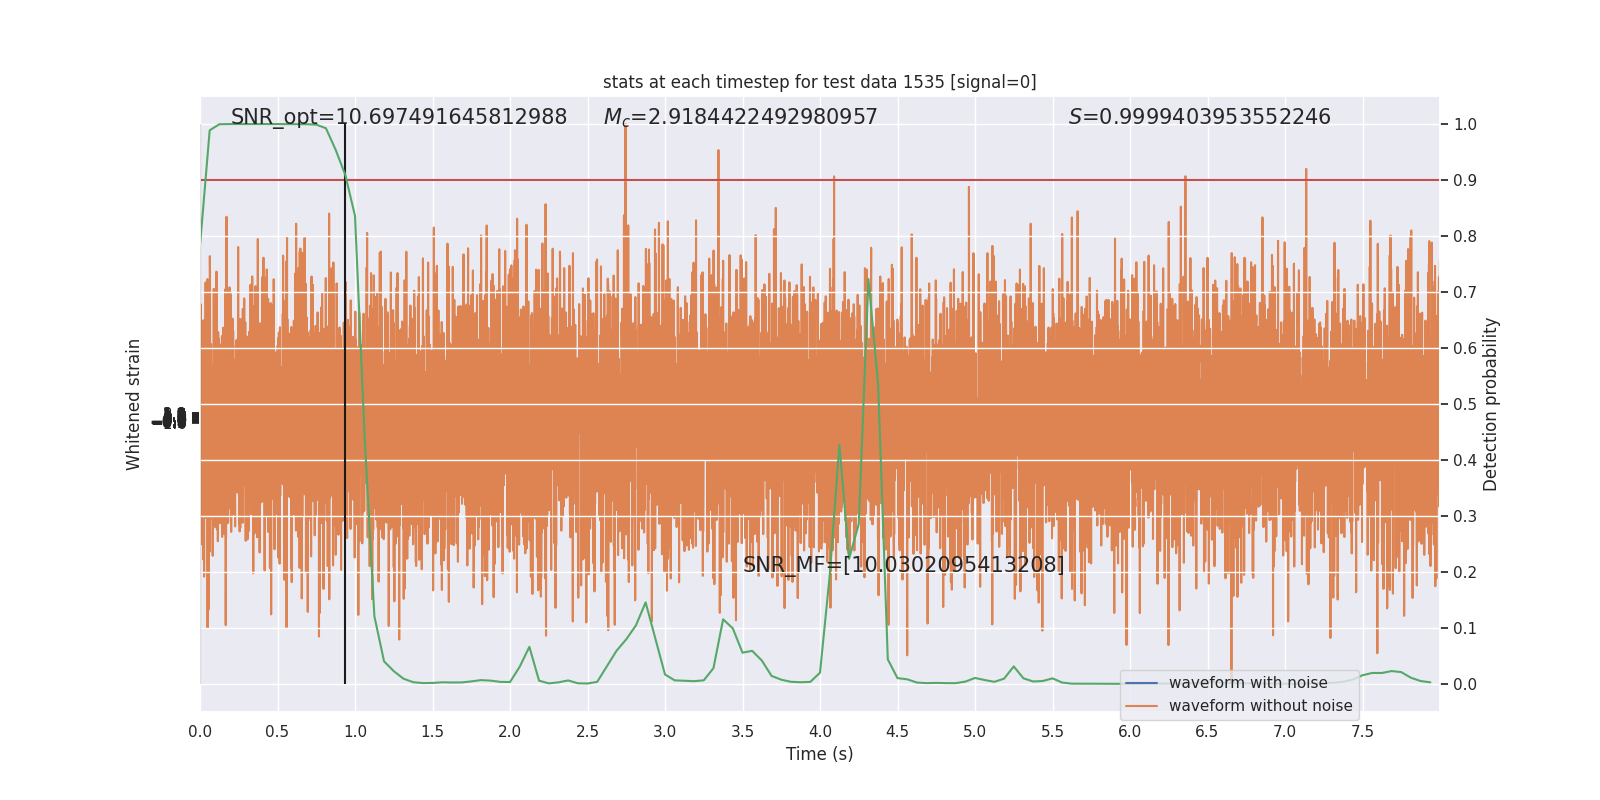Click the 0.0 tick label on the Time axis
Image resolution: width=1600 pixels, height=800 pixels.
point(200,732)
